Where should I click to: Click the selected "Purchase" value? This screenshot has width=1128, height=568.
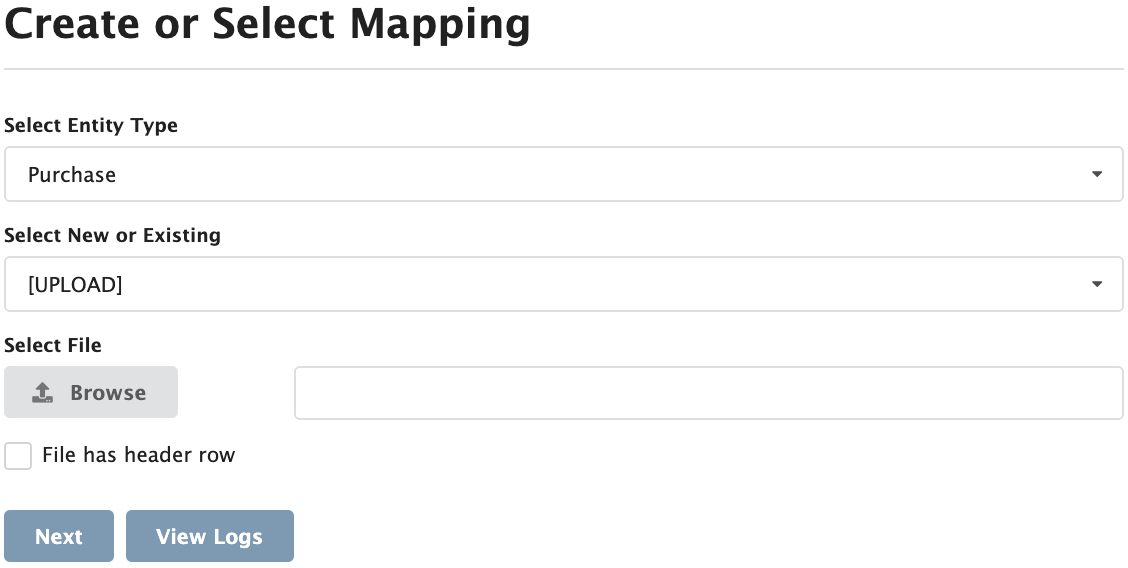72,175
